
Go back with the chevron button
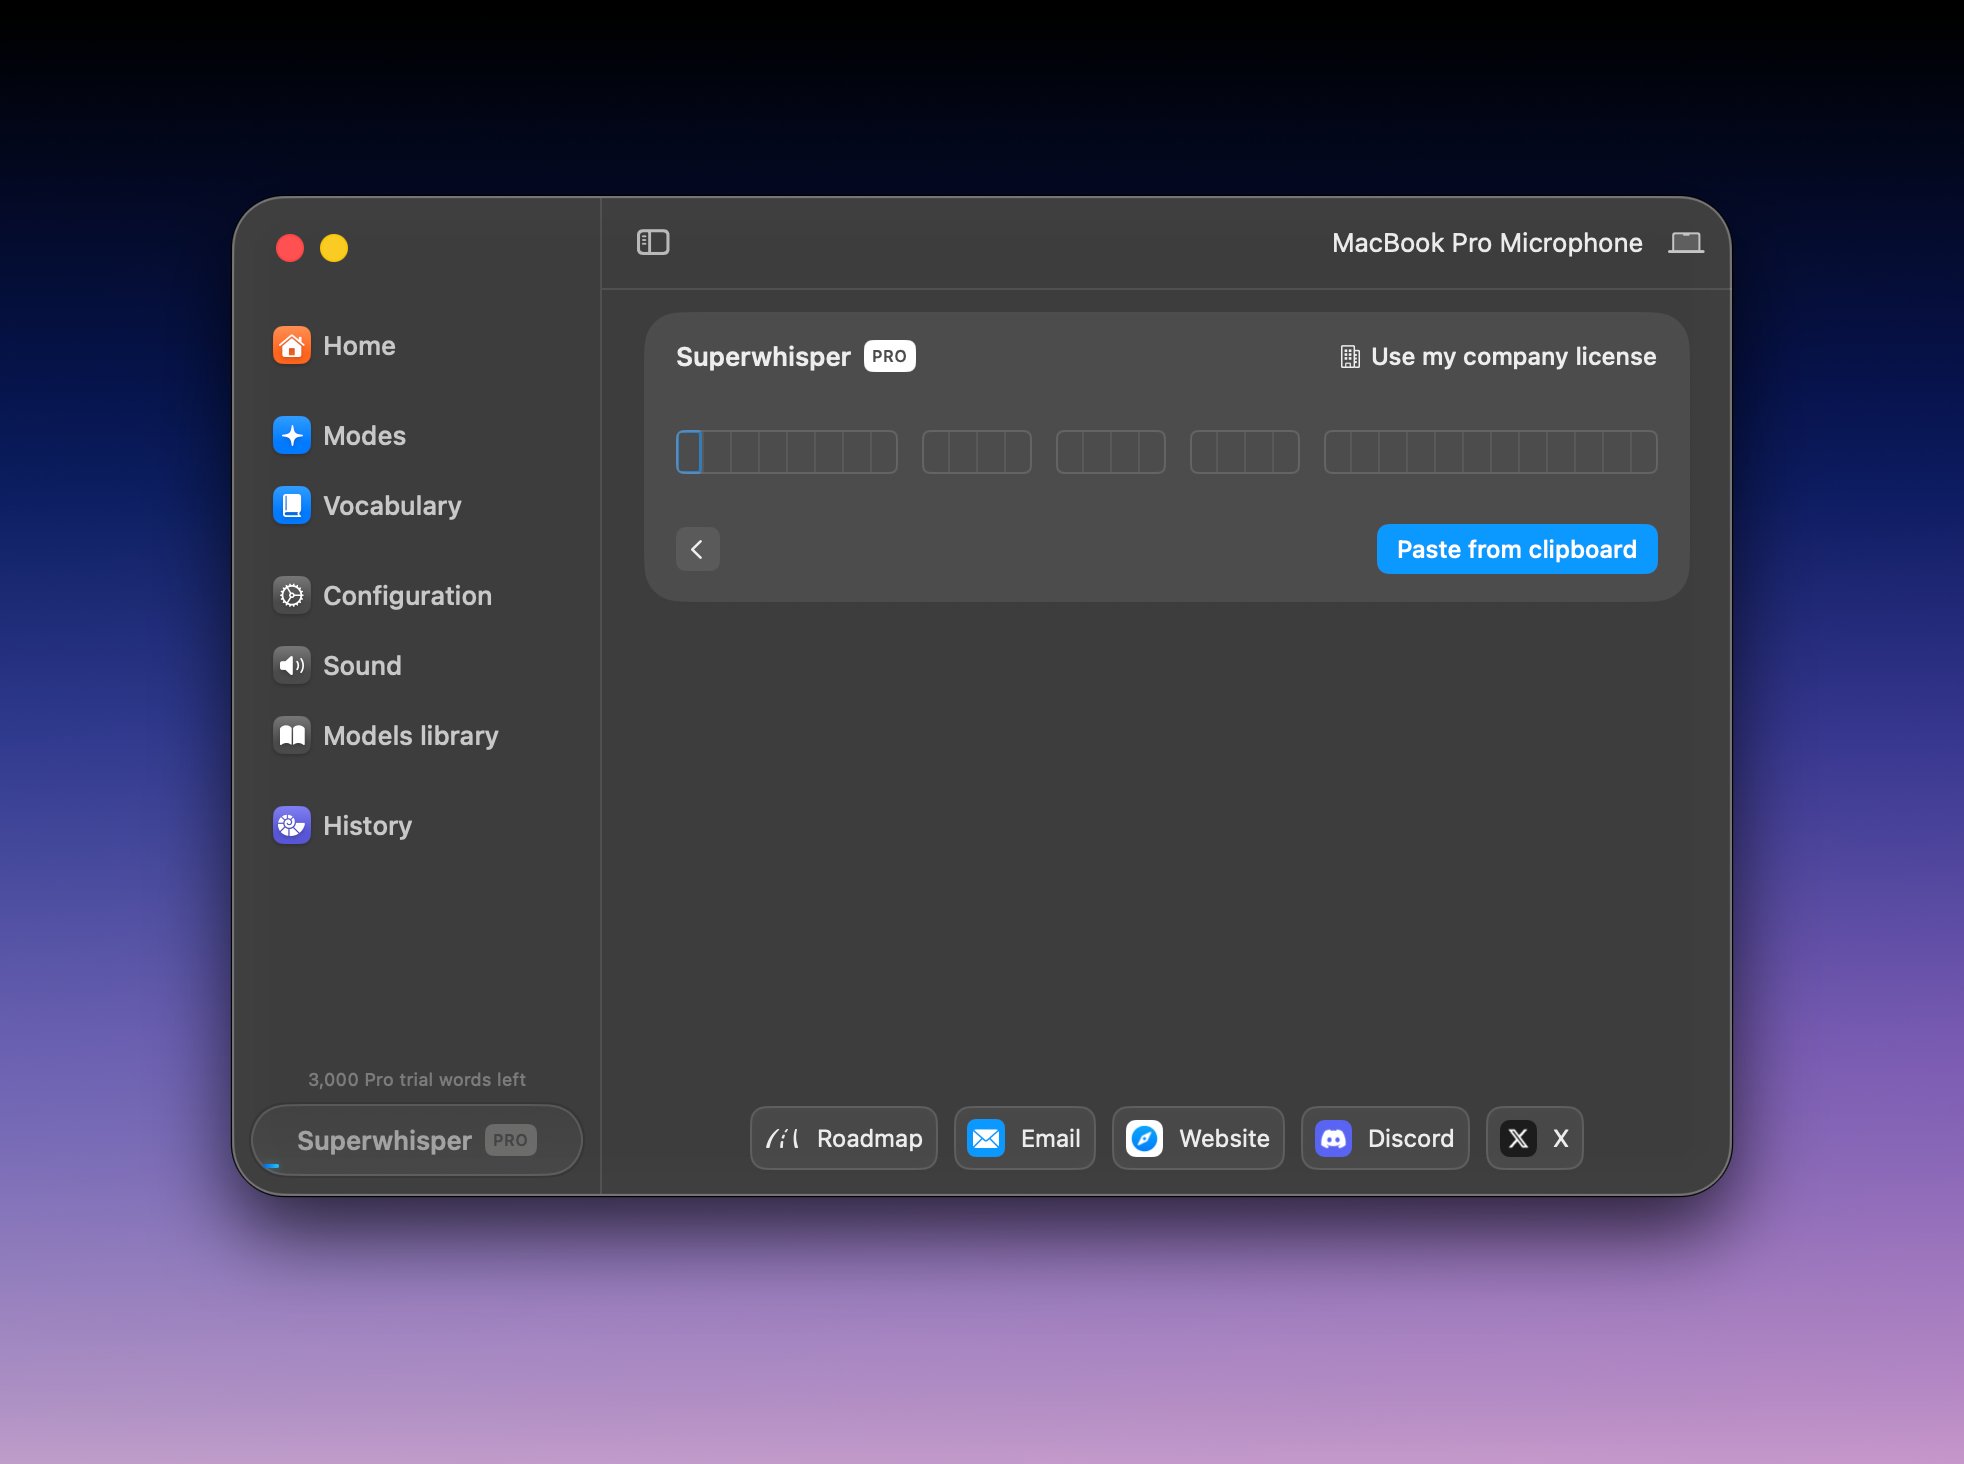coord(698,549)
